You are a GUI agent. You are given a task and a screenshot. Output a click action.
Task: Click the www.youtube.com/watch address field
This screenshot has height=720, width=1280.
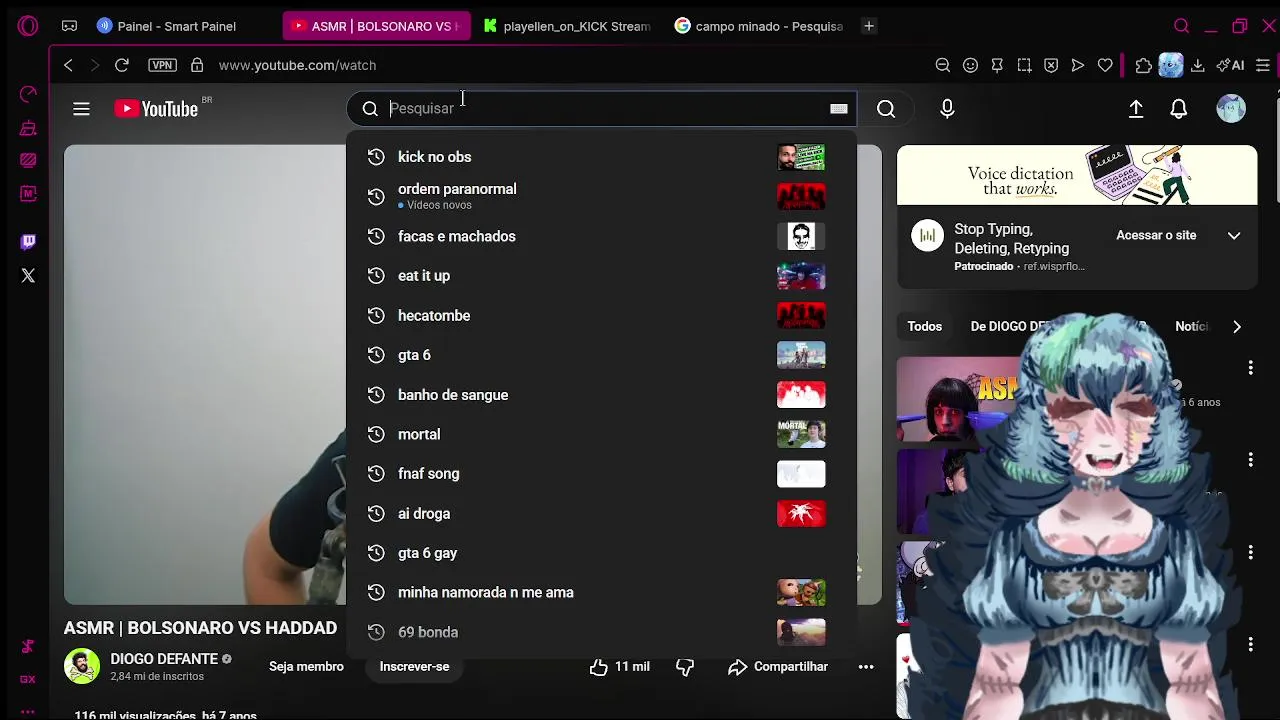(x=297, y=65)
